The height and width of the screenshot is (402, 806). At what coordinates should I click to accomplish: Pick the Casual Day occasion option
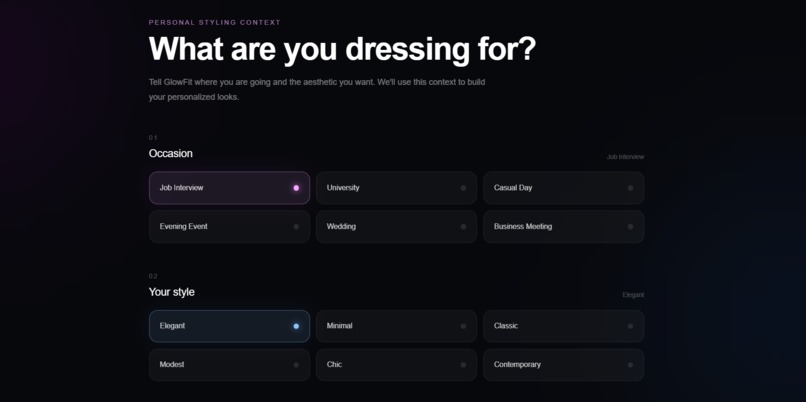pos(563,188)
